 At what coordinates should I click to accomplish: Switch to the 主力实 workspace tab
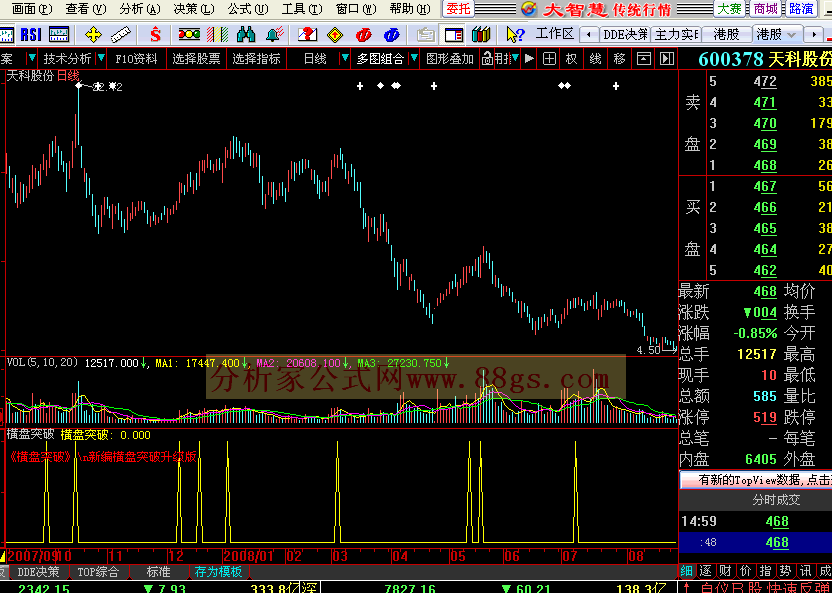[677, 34]
